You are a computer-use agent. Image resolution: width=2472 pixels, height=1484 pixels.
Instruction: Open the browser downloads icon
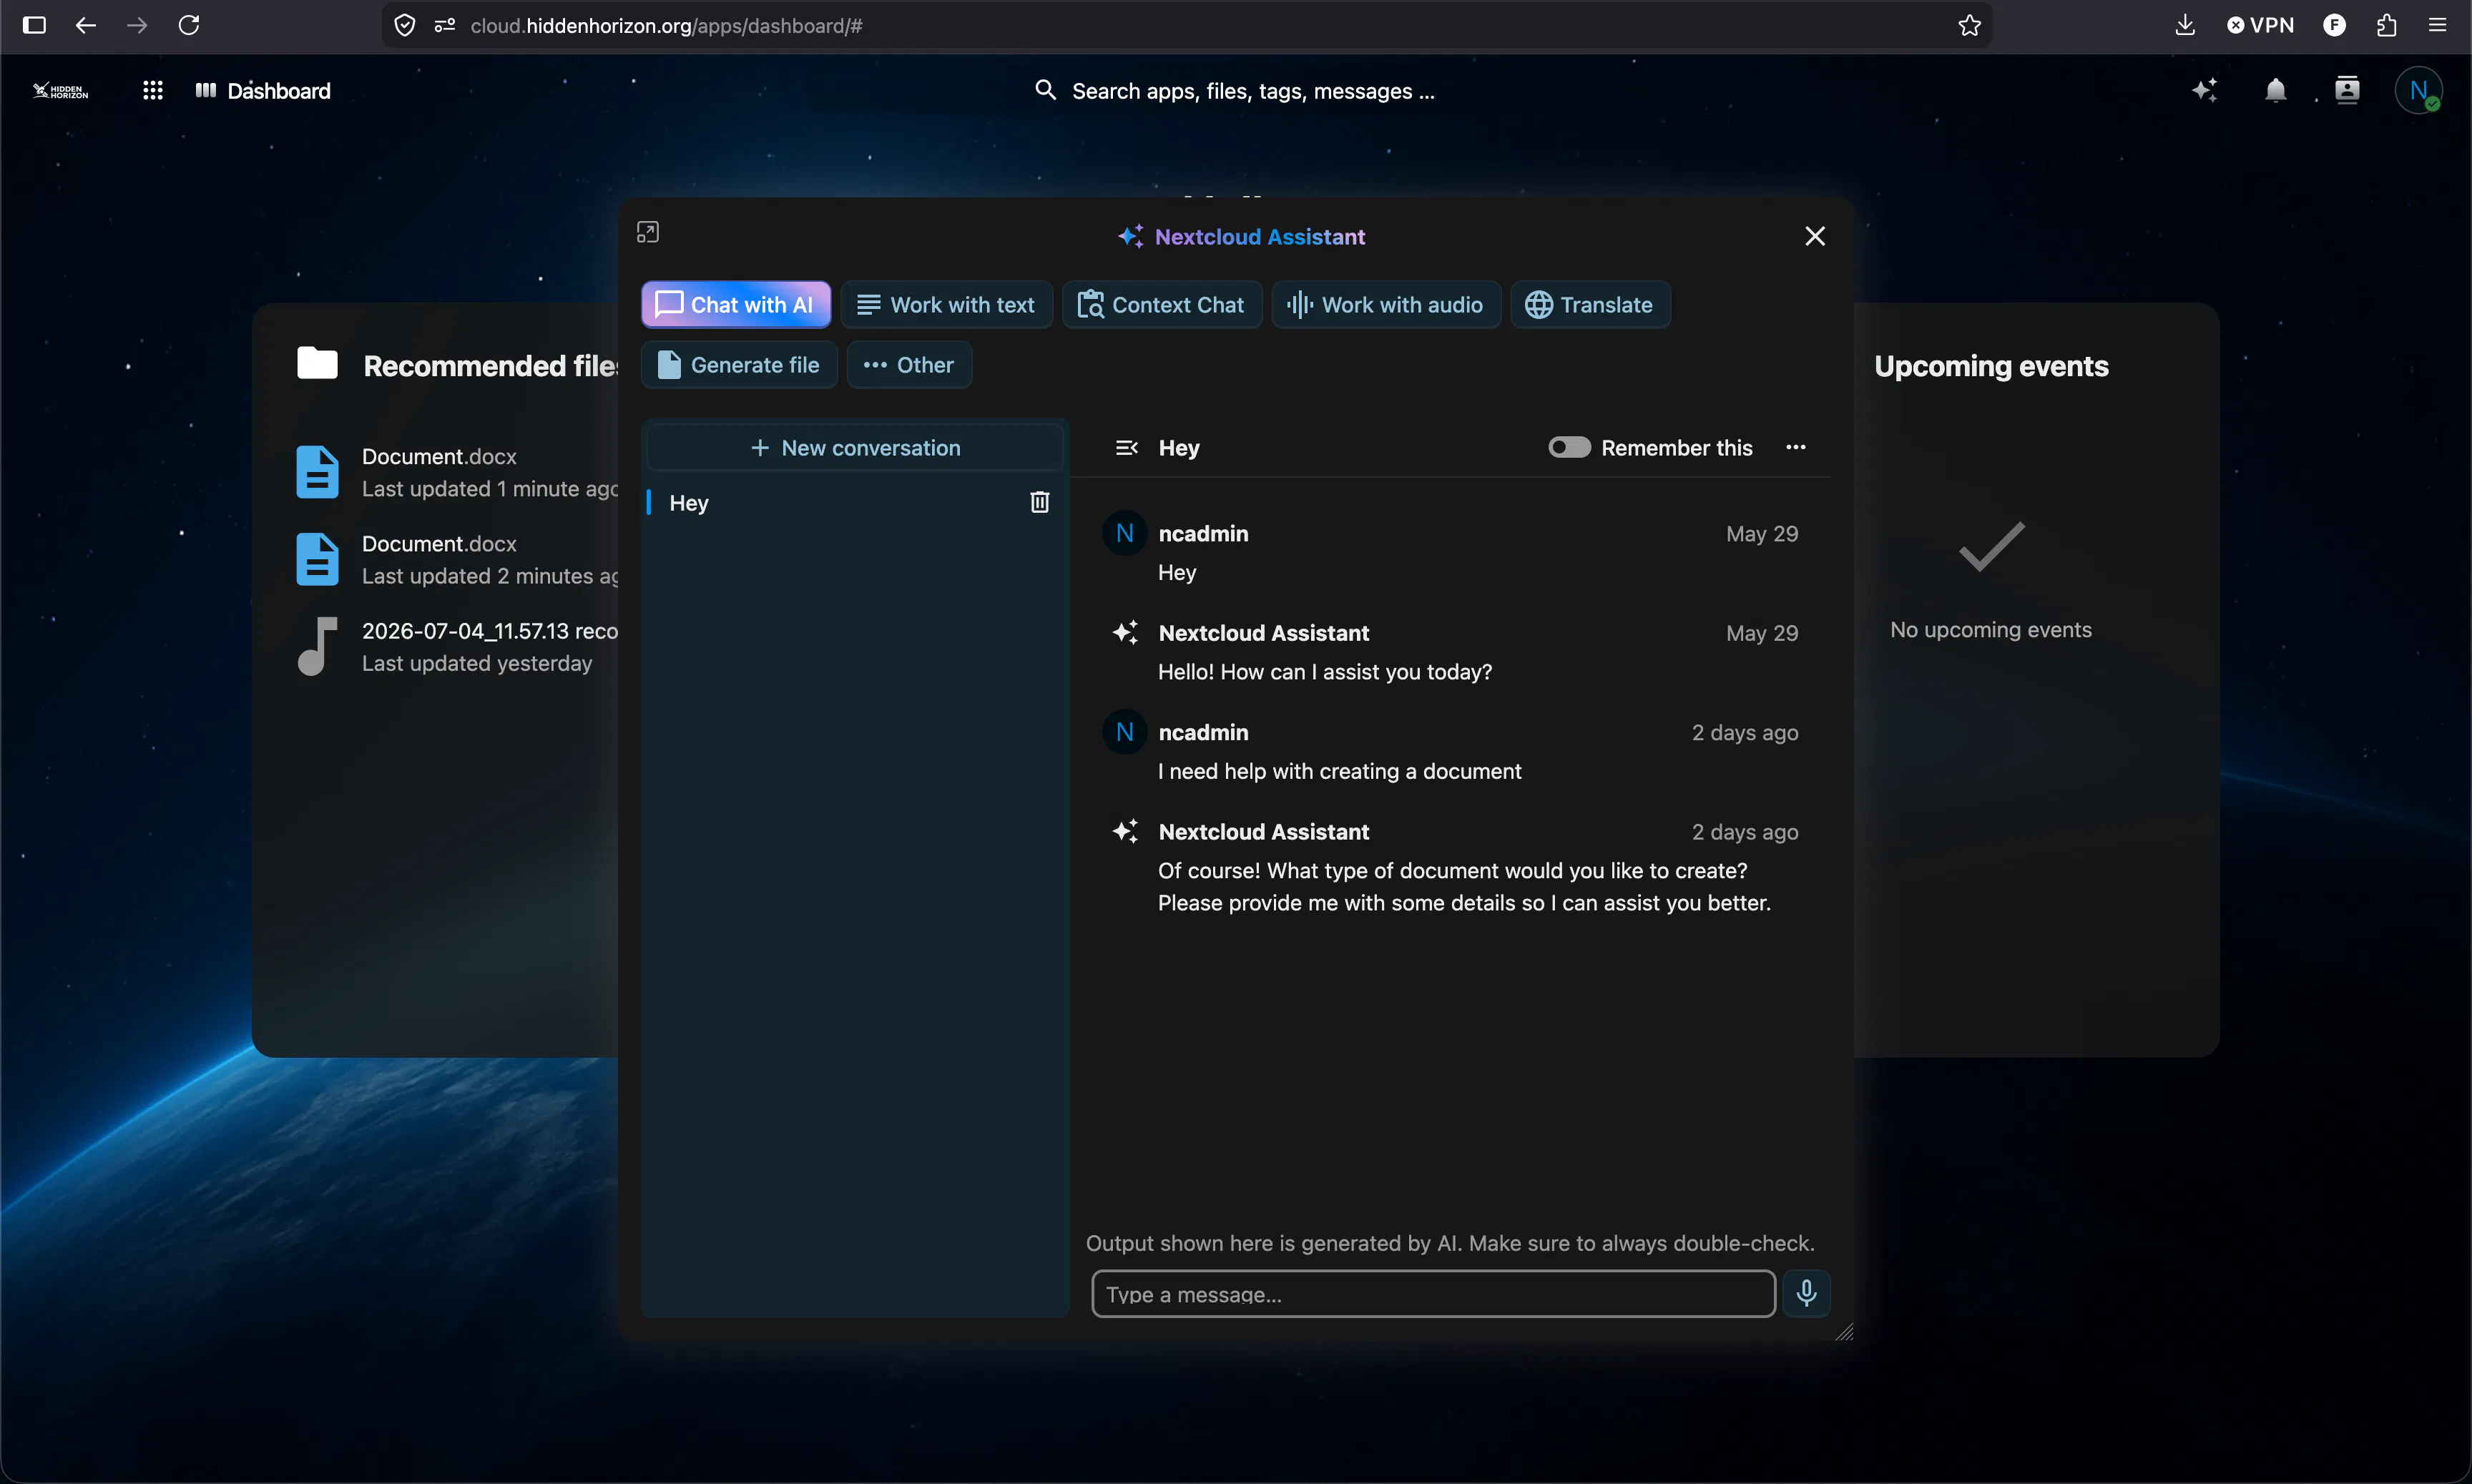pyautogui.click(x=2185, y=25)
